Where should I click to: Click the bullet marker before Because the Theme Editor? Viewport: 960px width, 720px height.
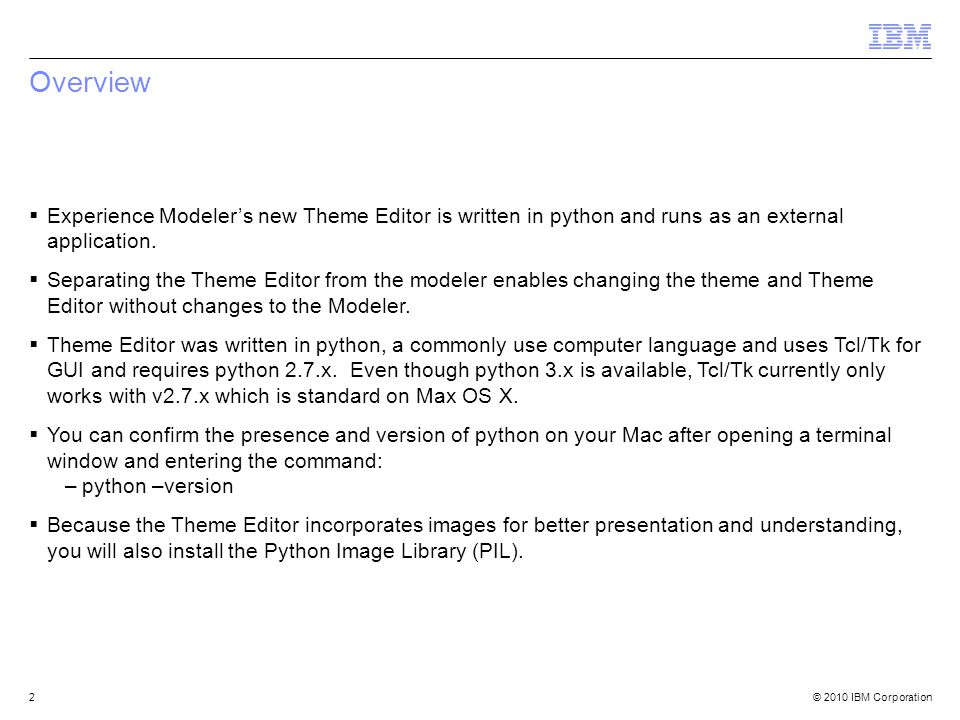(34, 525)
